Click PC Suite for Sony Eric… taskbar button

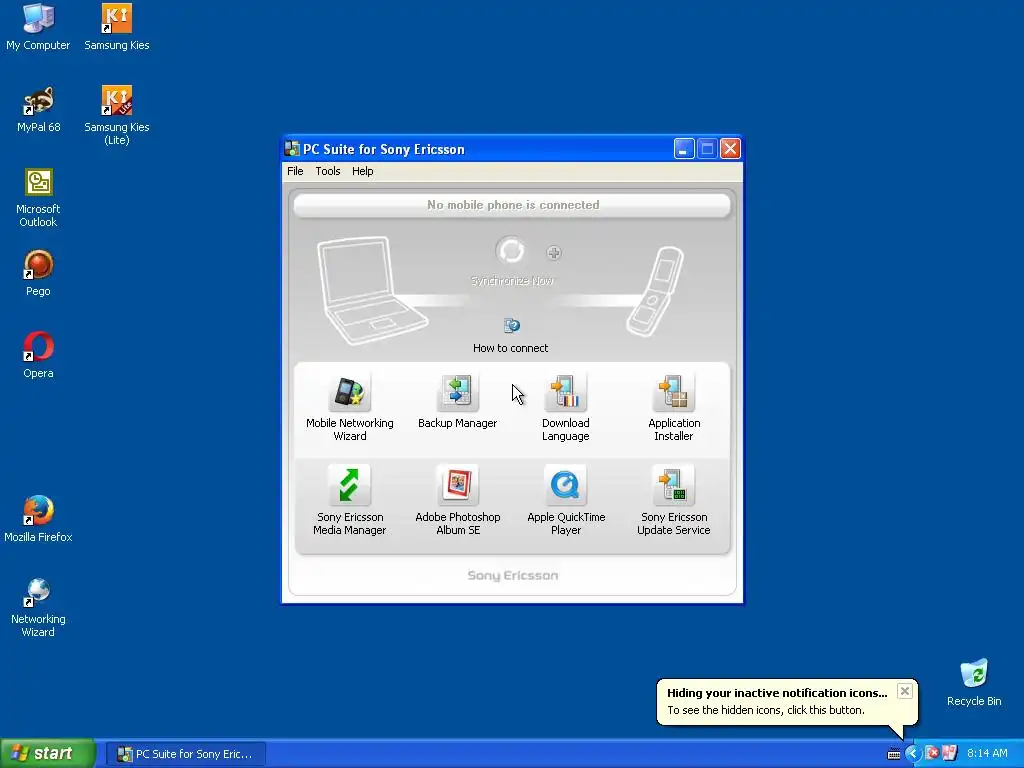coord(185,754)
